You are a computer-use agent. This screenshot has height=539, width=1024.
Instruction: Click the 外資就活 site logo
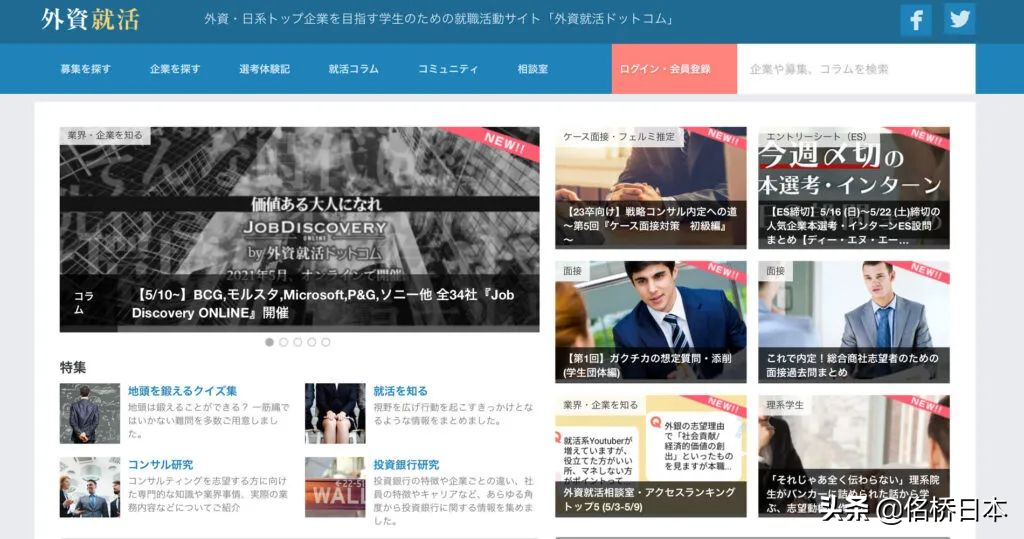pos(90,19)
